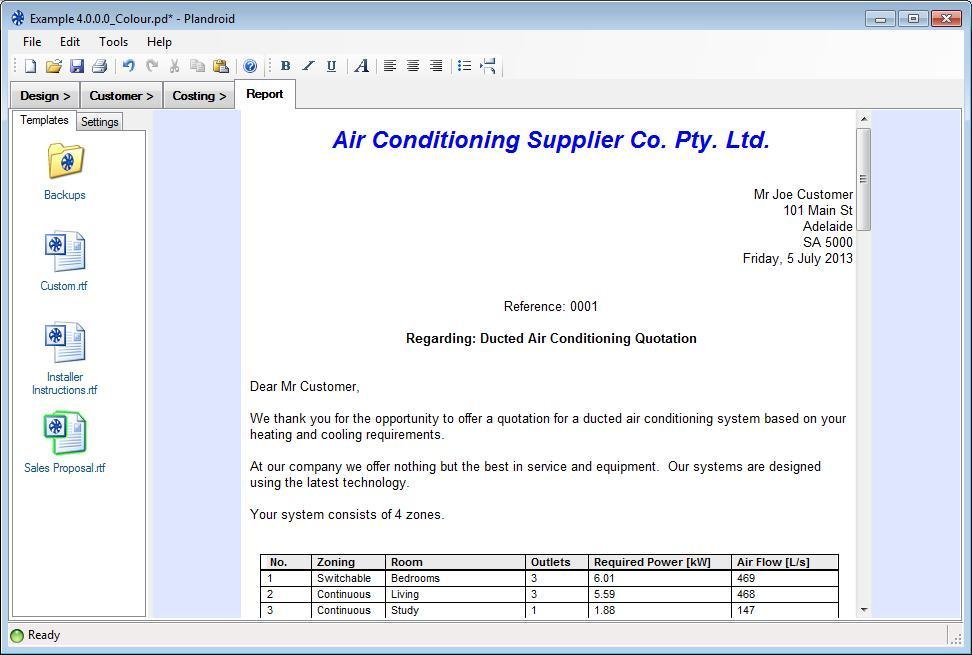Open the font dialog with the A icon

pos(362,66)
